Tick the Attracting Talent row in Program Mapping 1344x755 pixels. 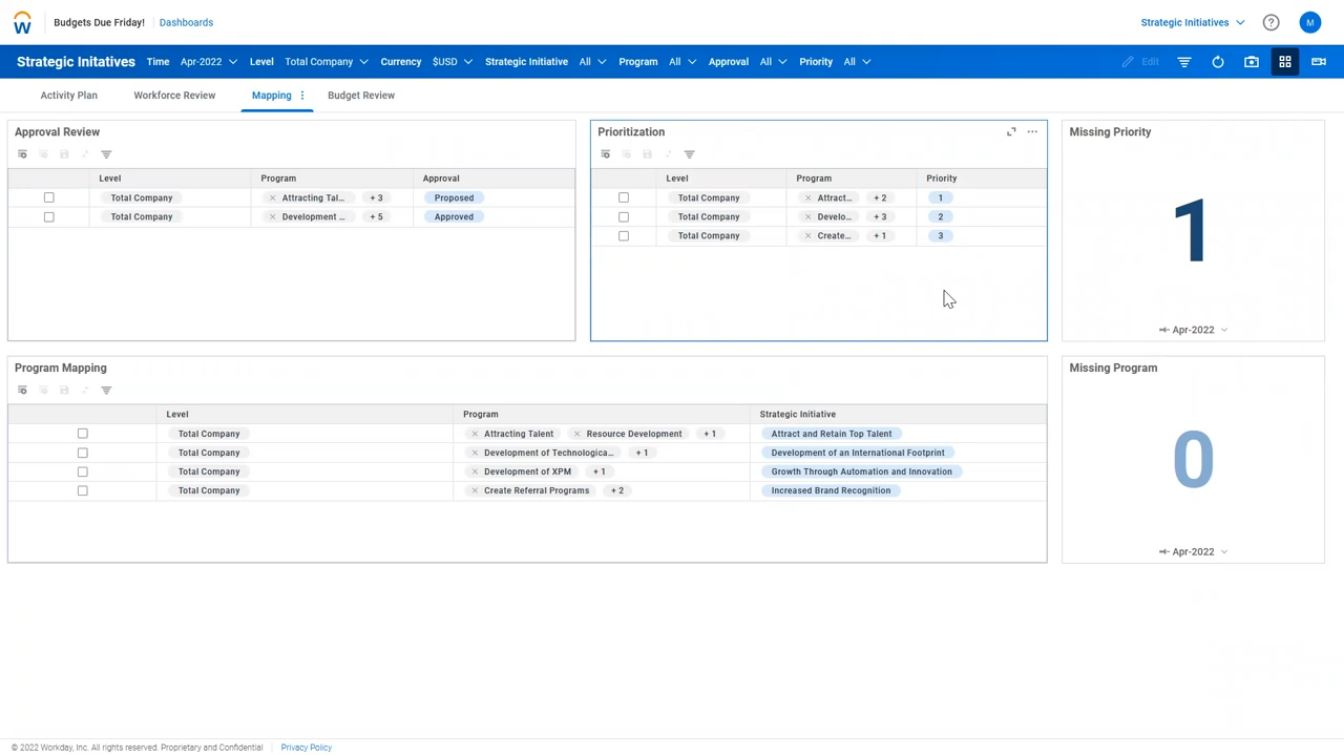83,433
